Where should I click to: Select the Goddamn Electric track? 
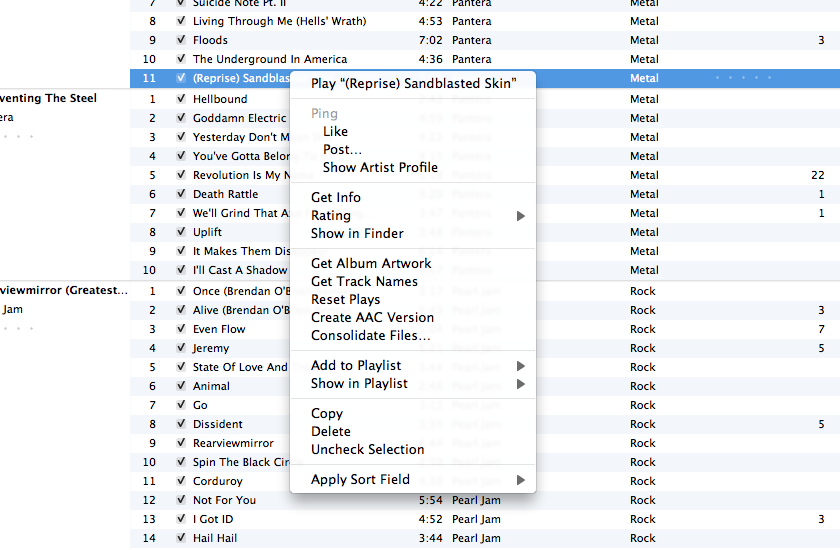tap(239, 118)
